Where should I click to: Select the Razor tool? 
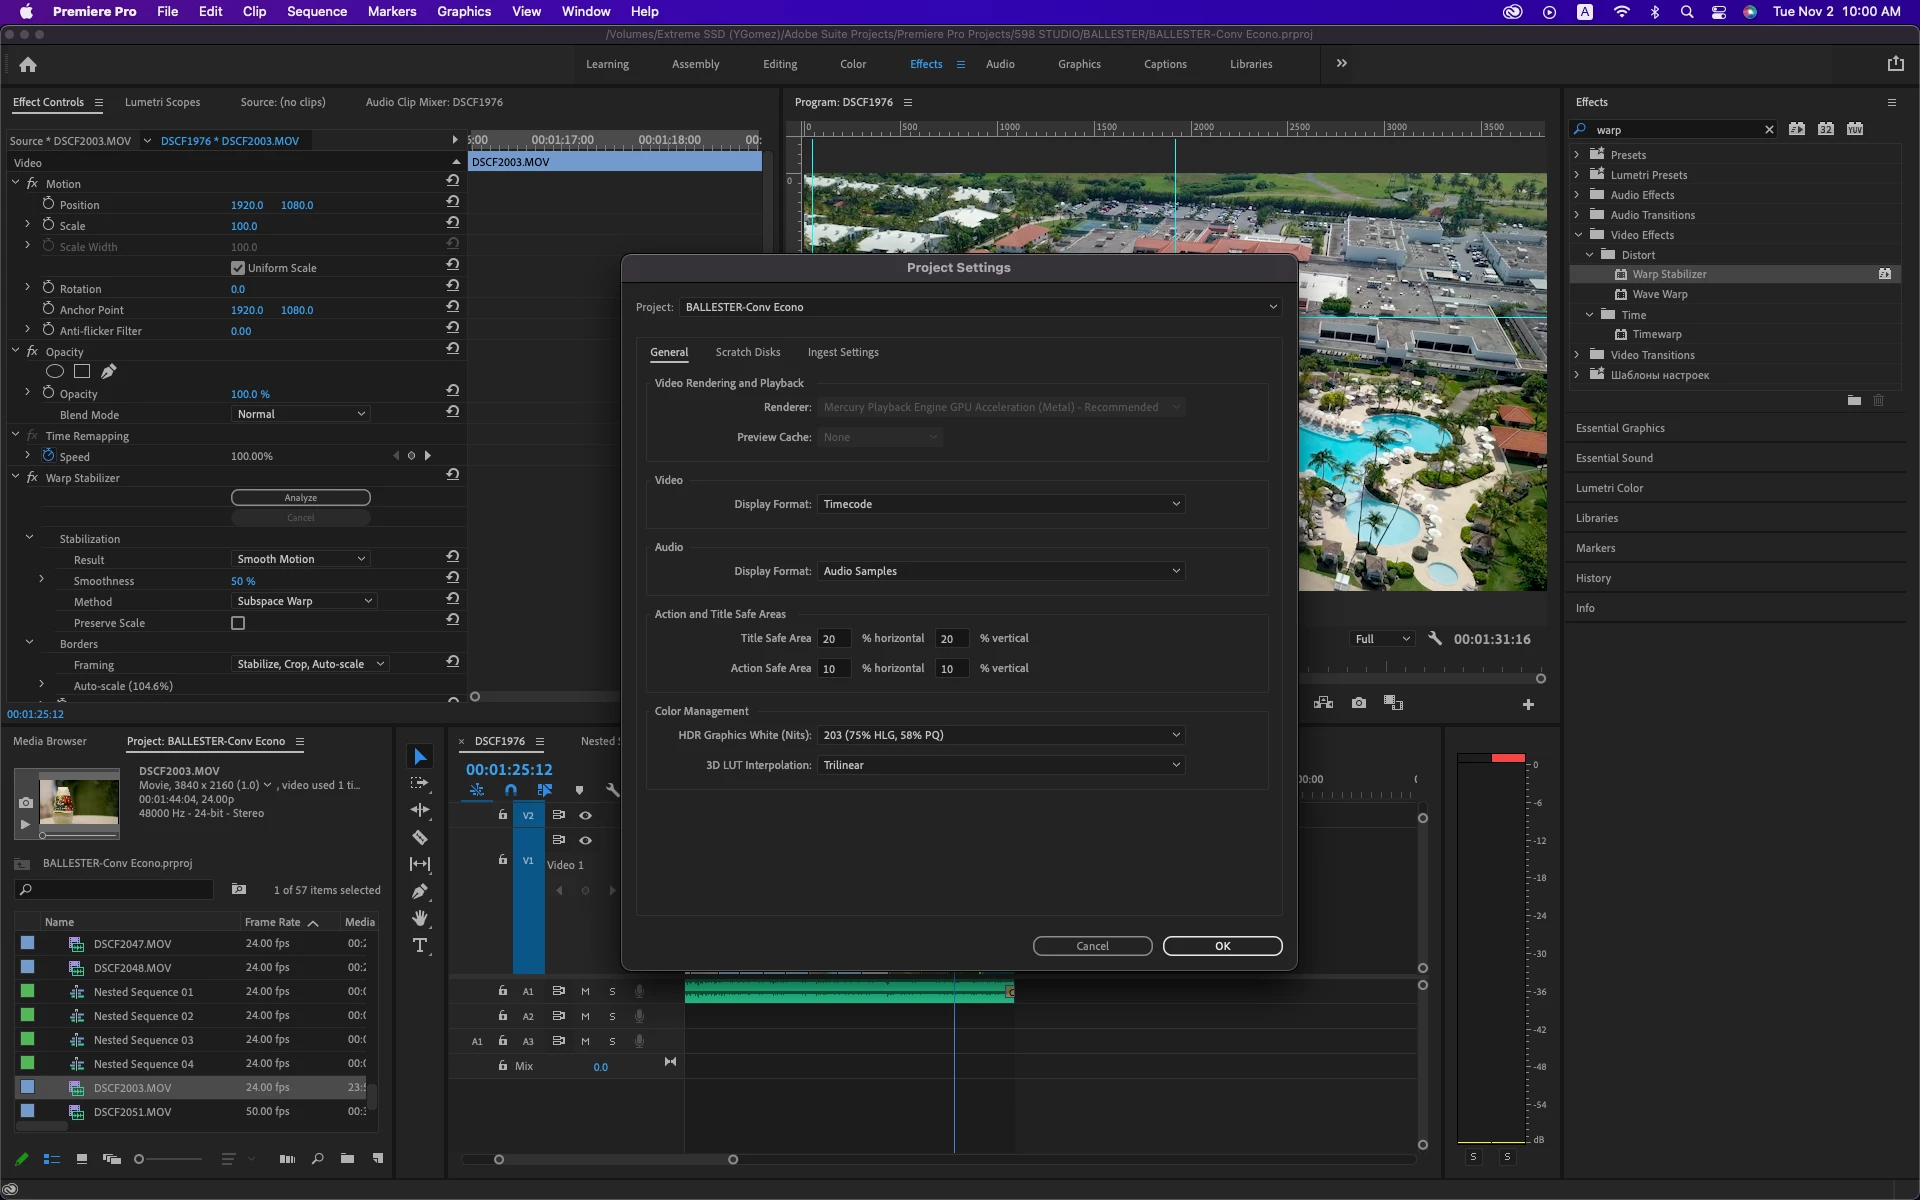pyautogui.click(x=420, y=838)
